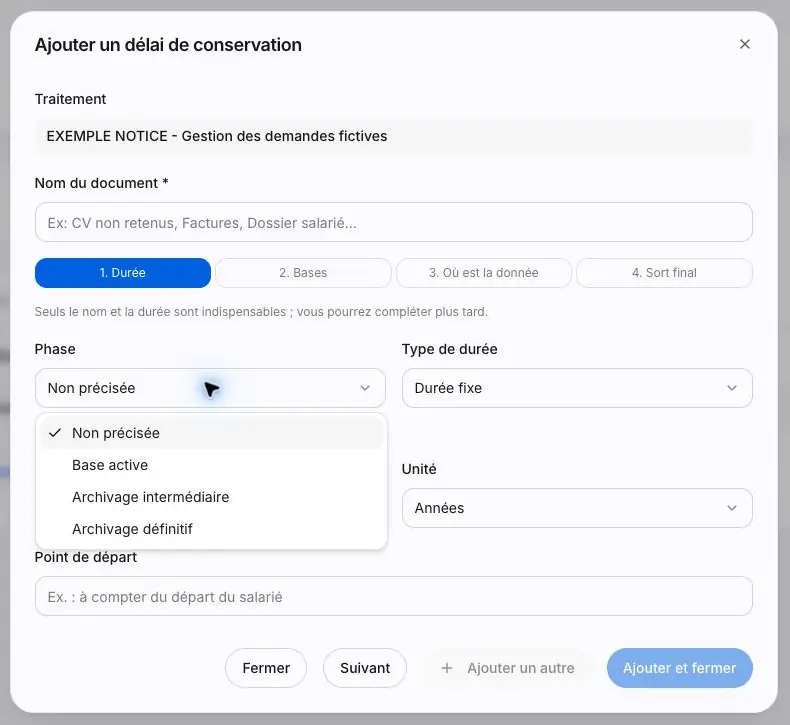The height and width of the screenshot is (725, 790).
Task: Choose Archivage définitif option
Action: pyautogui.click(x=211, y=529)
